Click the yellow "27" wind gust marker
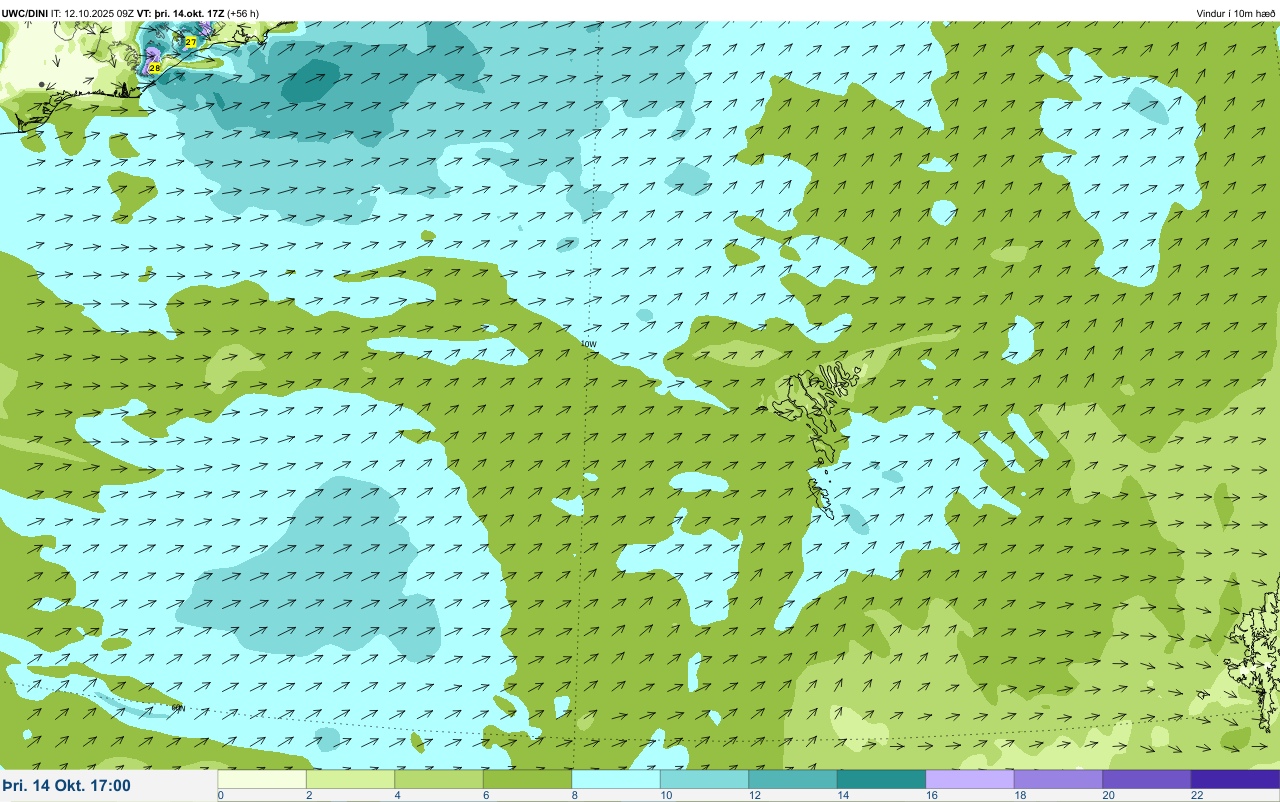The height and width of the screenshot is (802, 1280). 190,42
